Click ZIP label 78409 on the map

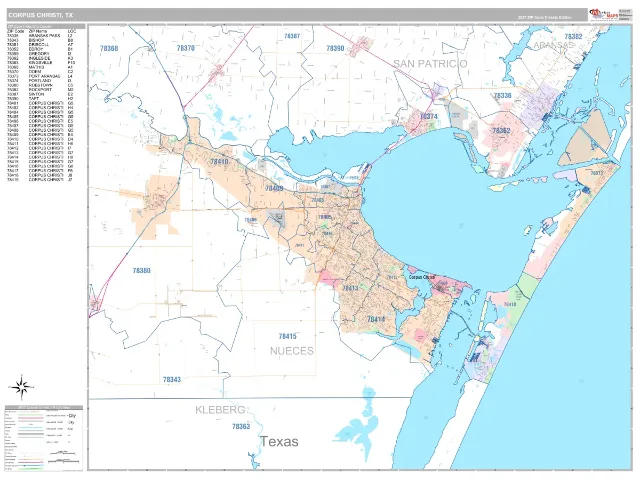point(274,189)
